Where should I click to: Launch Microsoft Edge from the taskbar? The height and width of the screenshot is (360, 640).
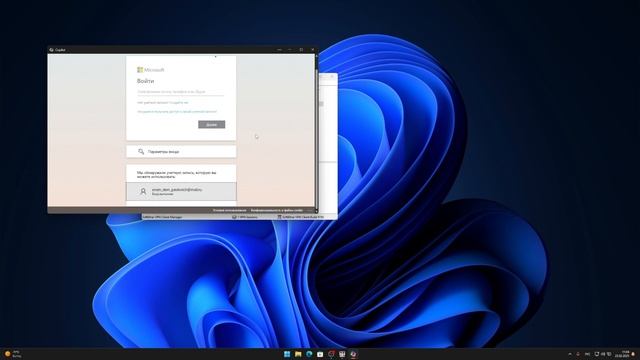(309, 354)
